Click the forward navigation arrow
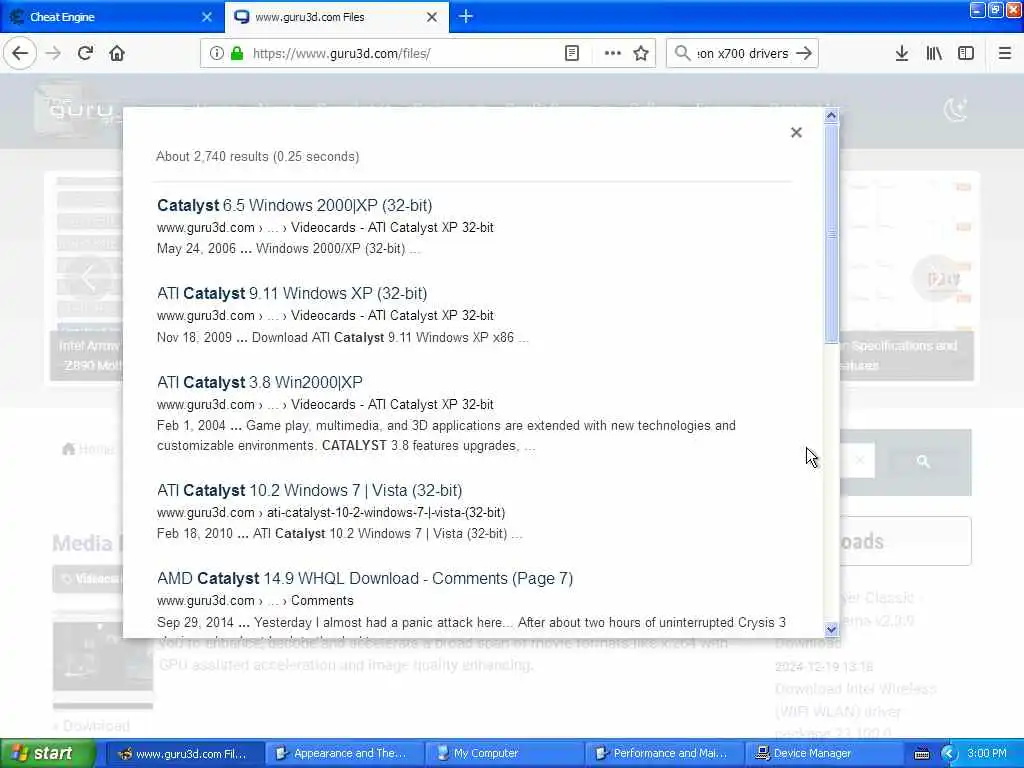This screenshot has width=1024, height=768. 54,54
